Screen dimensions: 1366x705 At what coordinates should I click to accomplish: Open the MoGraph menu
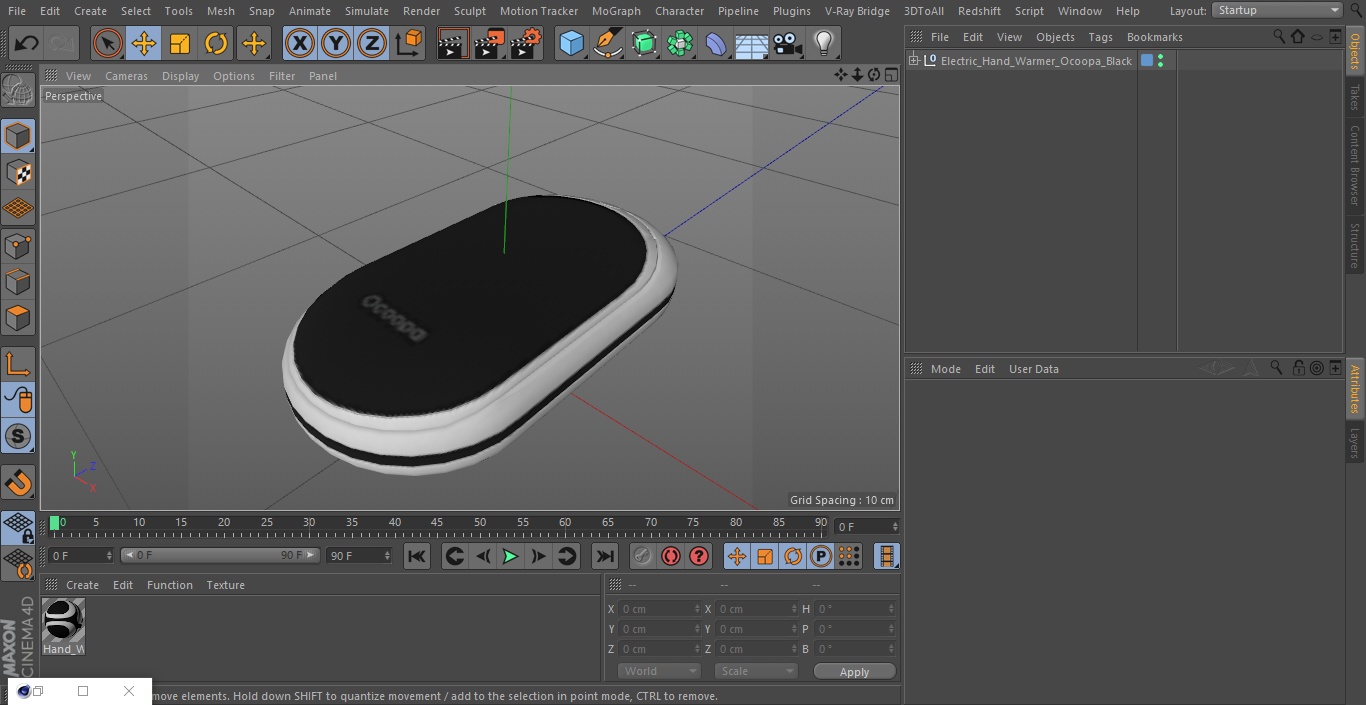[616, 11]
